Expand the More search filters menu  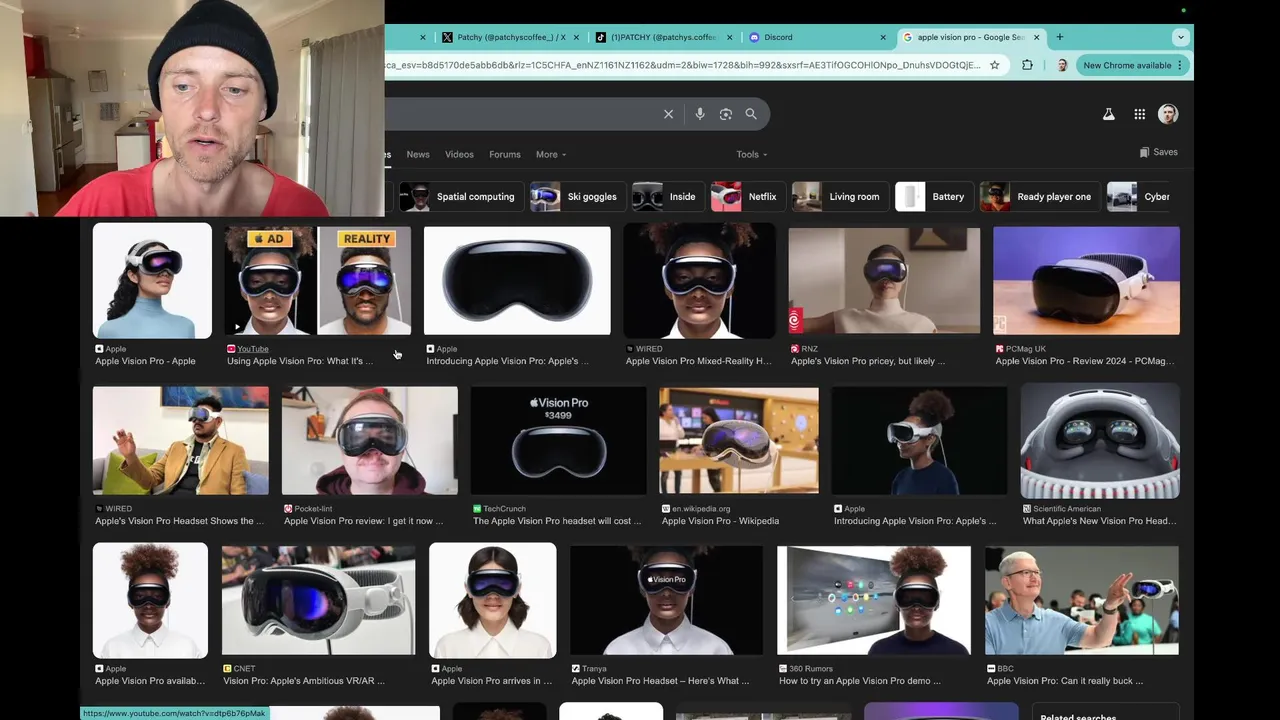pos(551,154)
